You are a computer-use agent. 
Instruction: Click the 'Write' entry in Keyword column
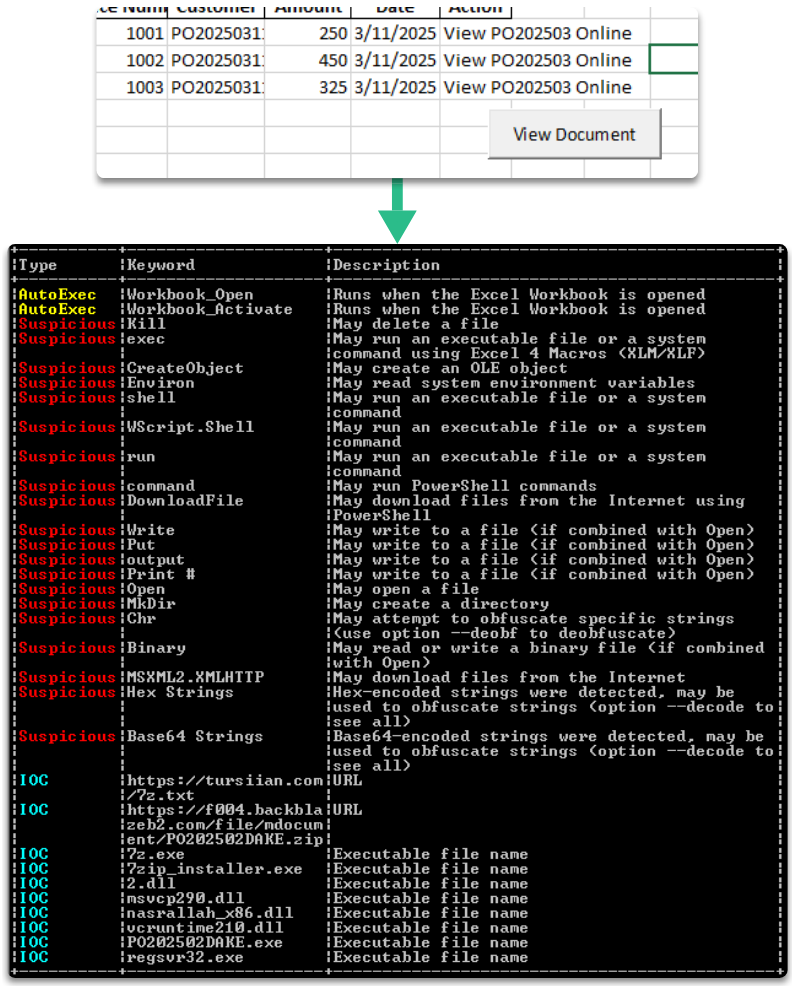(151, 530)
